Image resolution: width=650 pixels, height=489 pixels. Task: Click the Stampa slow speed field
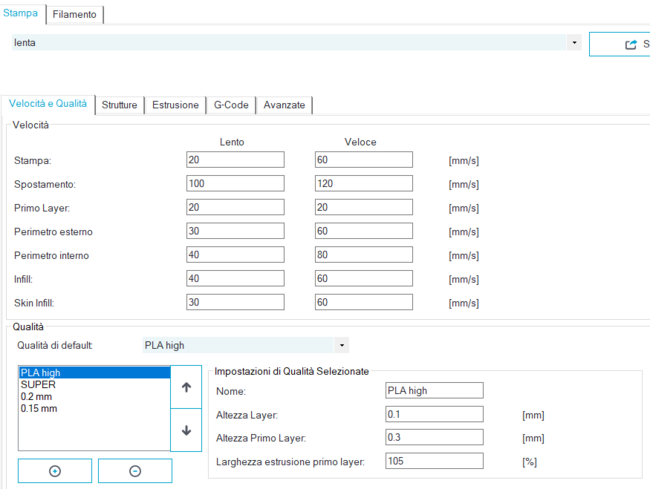pyautogui.click(x=235, y=160)
